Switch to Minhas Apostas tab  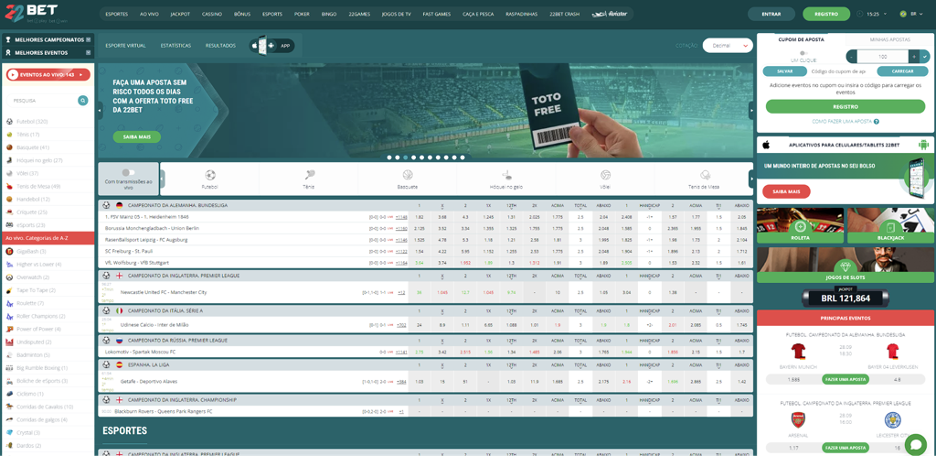890,39
